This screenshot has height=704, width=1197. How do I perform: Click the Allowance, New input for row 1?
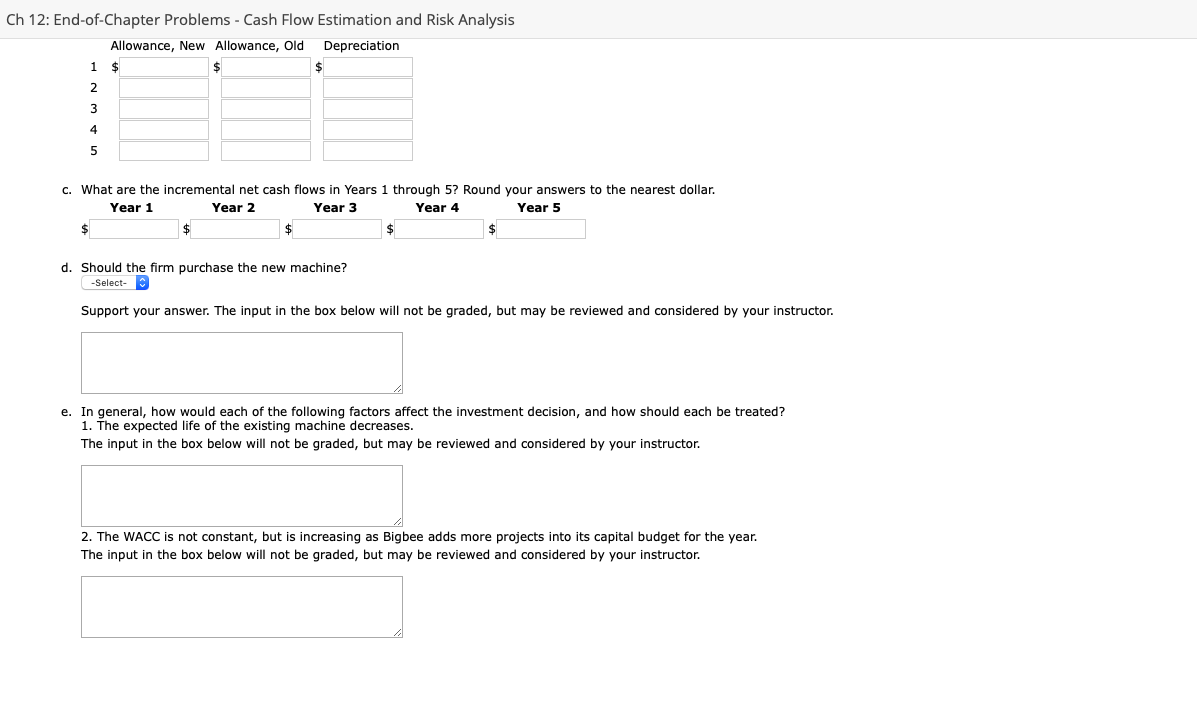click(163, 67)
